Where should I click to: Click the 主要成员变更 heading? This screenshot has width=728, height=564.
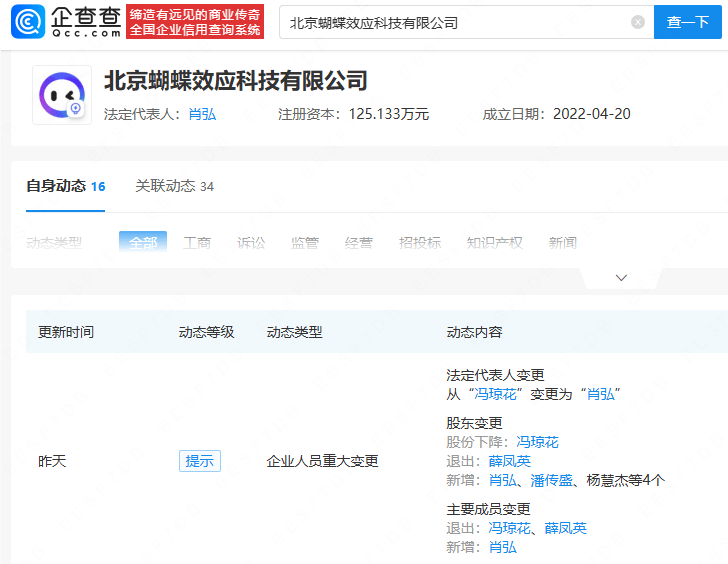point(488,509)
